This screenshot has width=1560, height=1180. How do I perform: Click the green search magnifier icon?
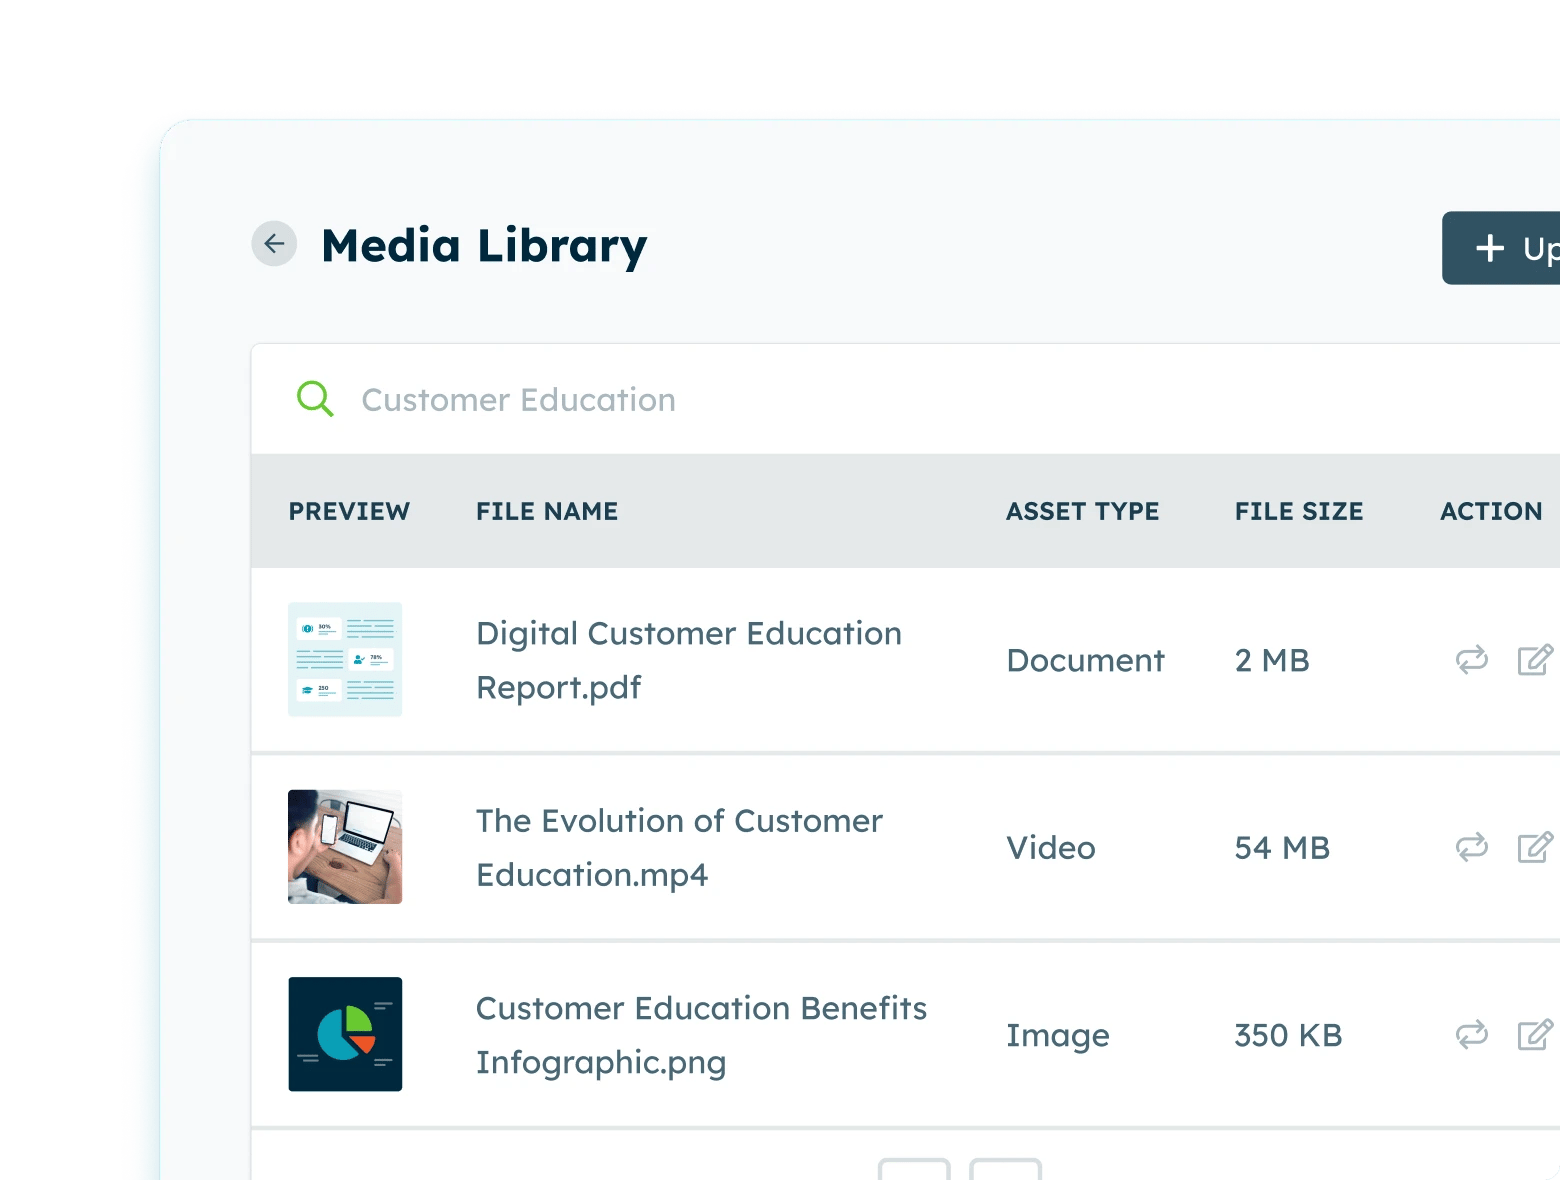[315, 399]
